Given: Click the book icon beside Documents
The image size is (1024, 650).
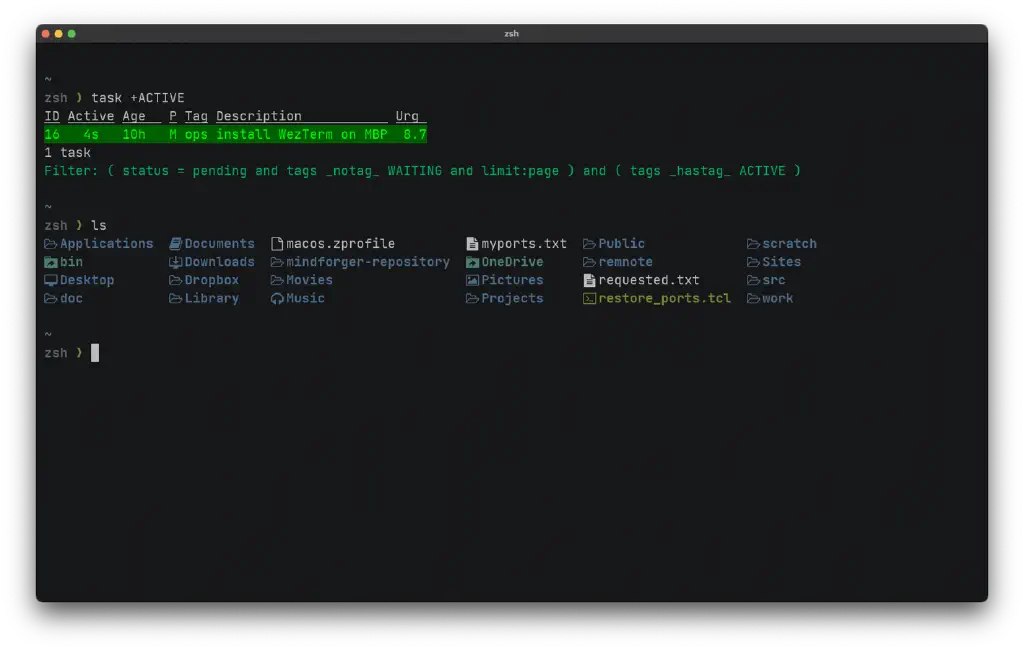Looking at the screenshot, I should (x=175, y=244).
